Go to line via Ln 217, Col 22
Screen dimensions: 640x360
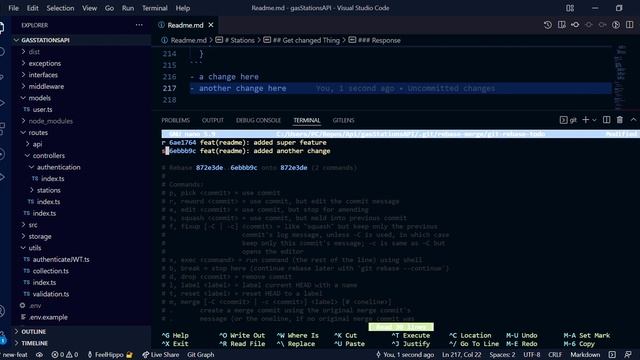pyautogui.click(x=462, y=355)
